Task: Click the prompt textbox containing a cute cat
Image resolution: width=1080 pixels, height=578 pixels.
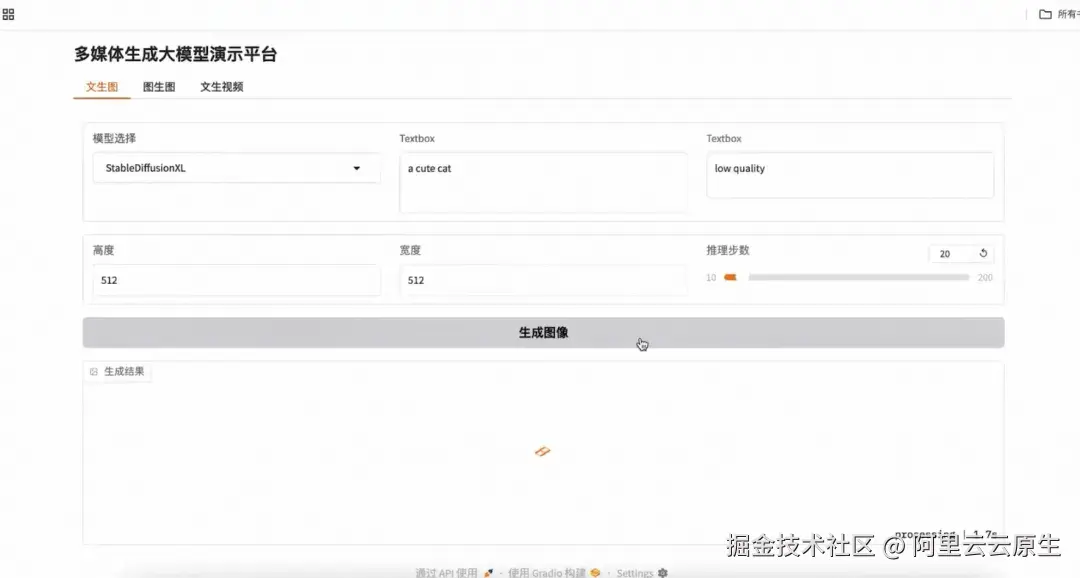Action: pyautogui.click(x=543, y=182)
